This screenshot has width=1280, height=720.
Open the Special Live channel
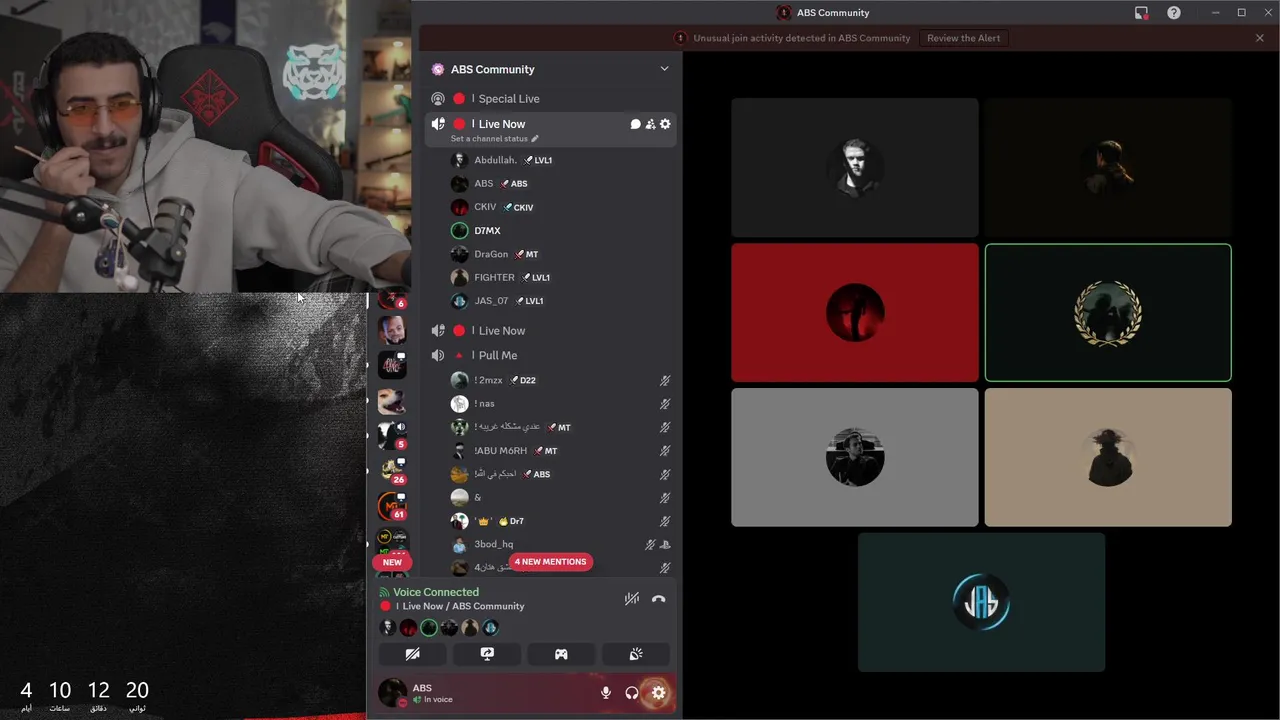click(x=550, y=99)
